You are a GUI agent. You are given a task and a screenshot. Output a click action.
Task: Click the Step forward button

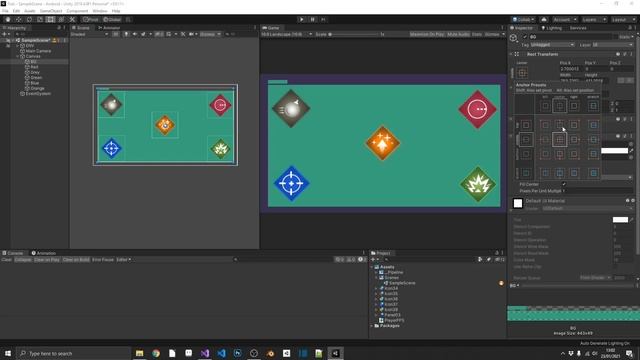(323, 20)
